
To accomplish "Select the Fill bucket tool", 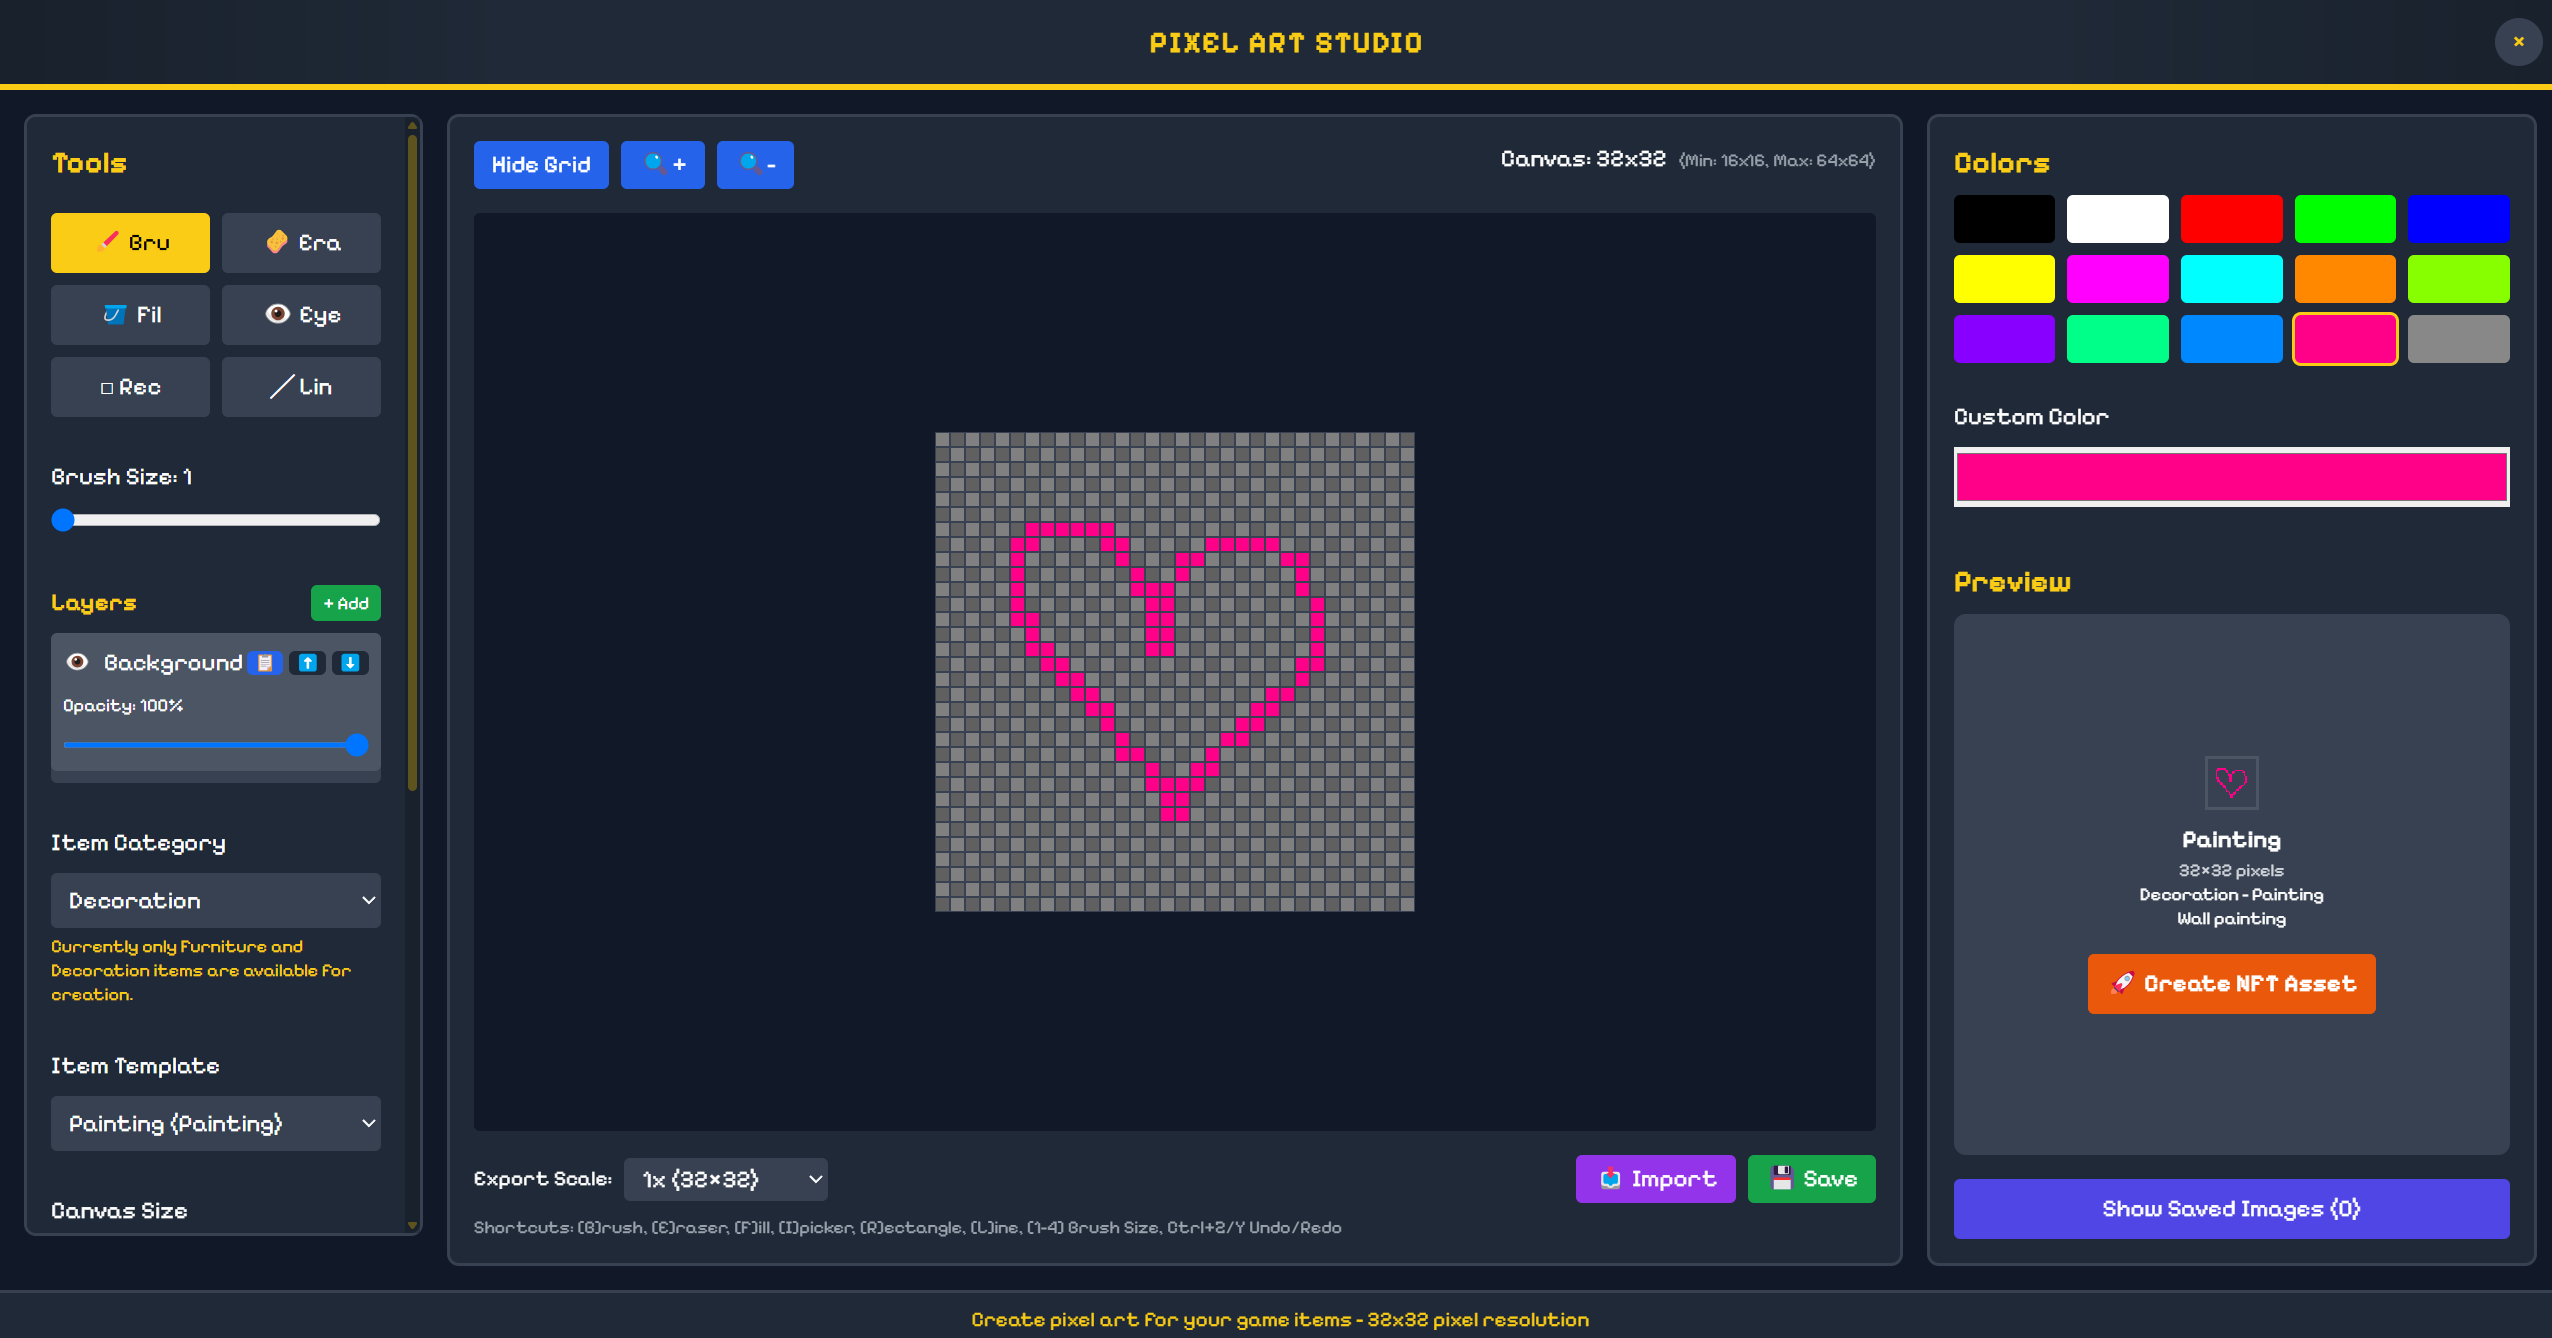I will [130, 315].
